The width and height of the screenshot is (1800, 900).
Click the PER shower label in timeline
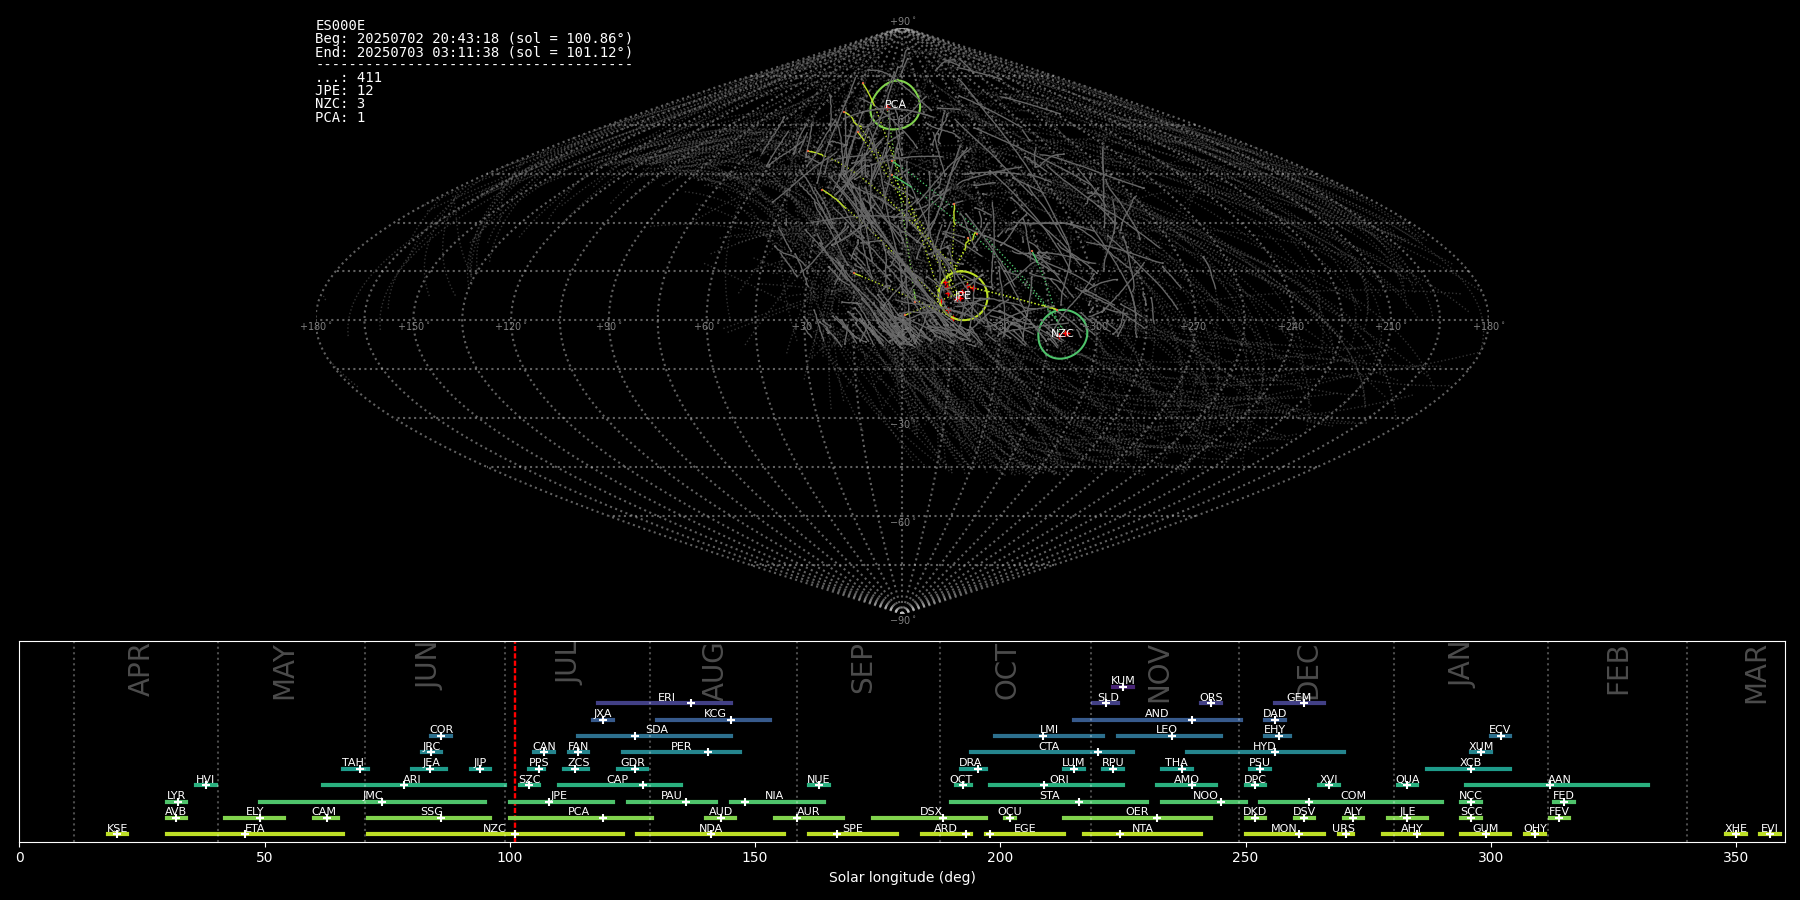(x=681, y=747)
